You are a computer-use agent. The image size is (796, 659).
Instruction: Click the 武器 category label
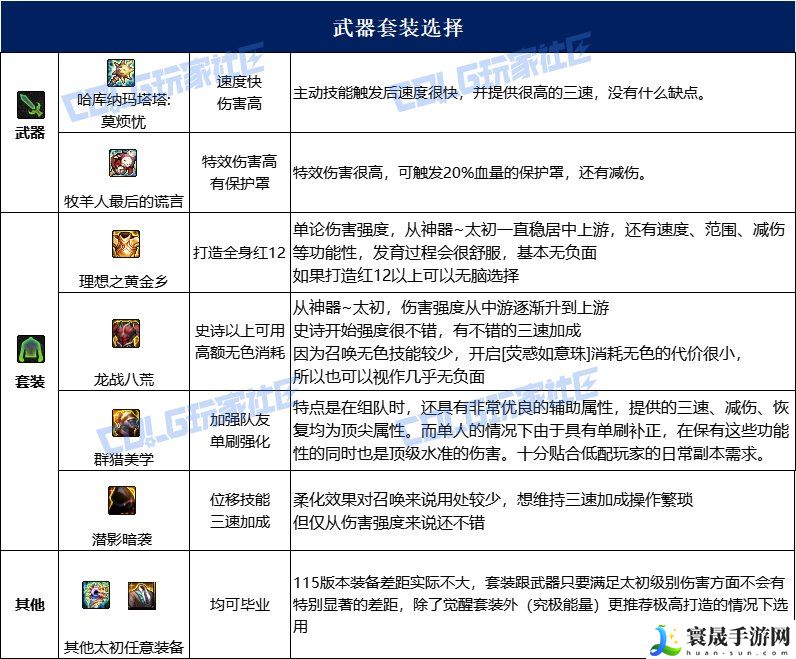click(30, 133)
